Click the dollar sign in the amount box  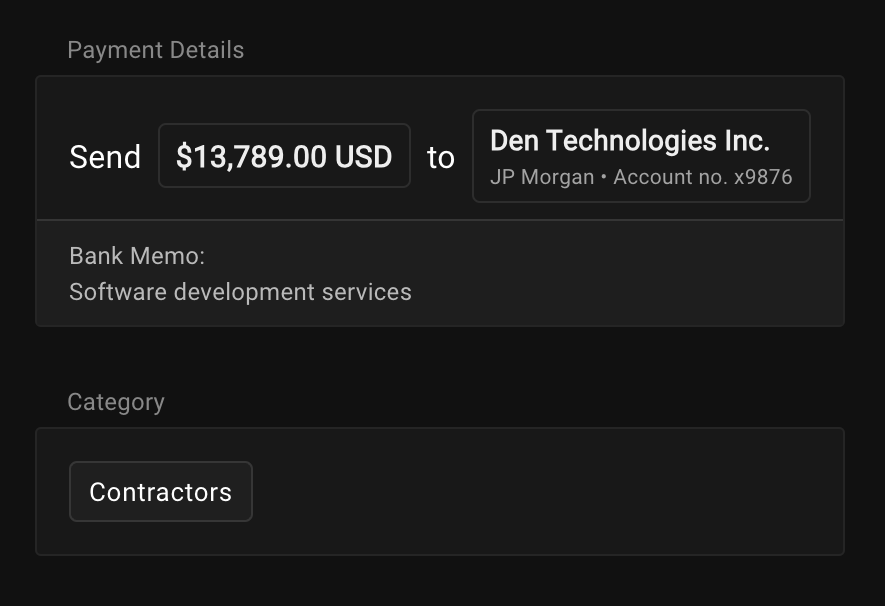[x=183, y=157]
